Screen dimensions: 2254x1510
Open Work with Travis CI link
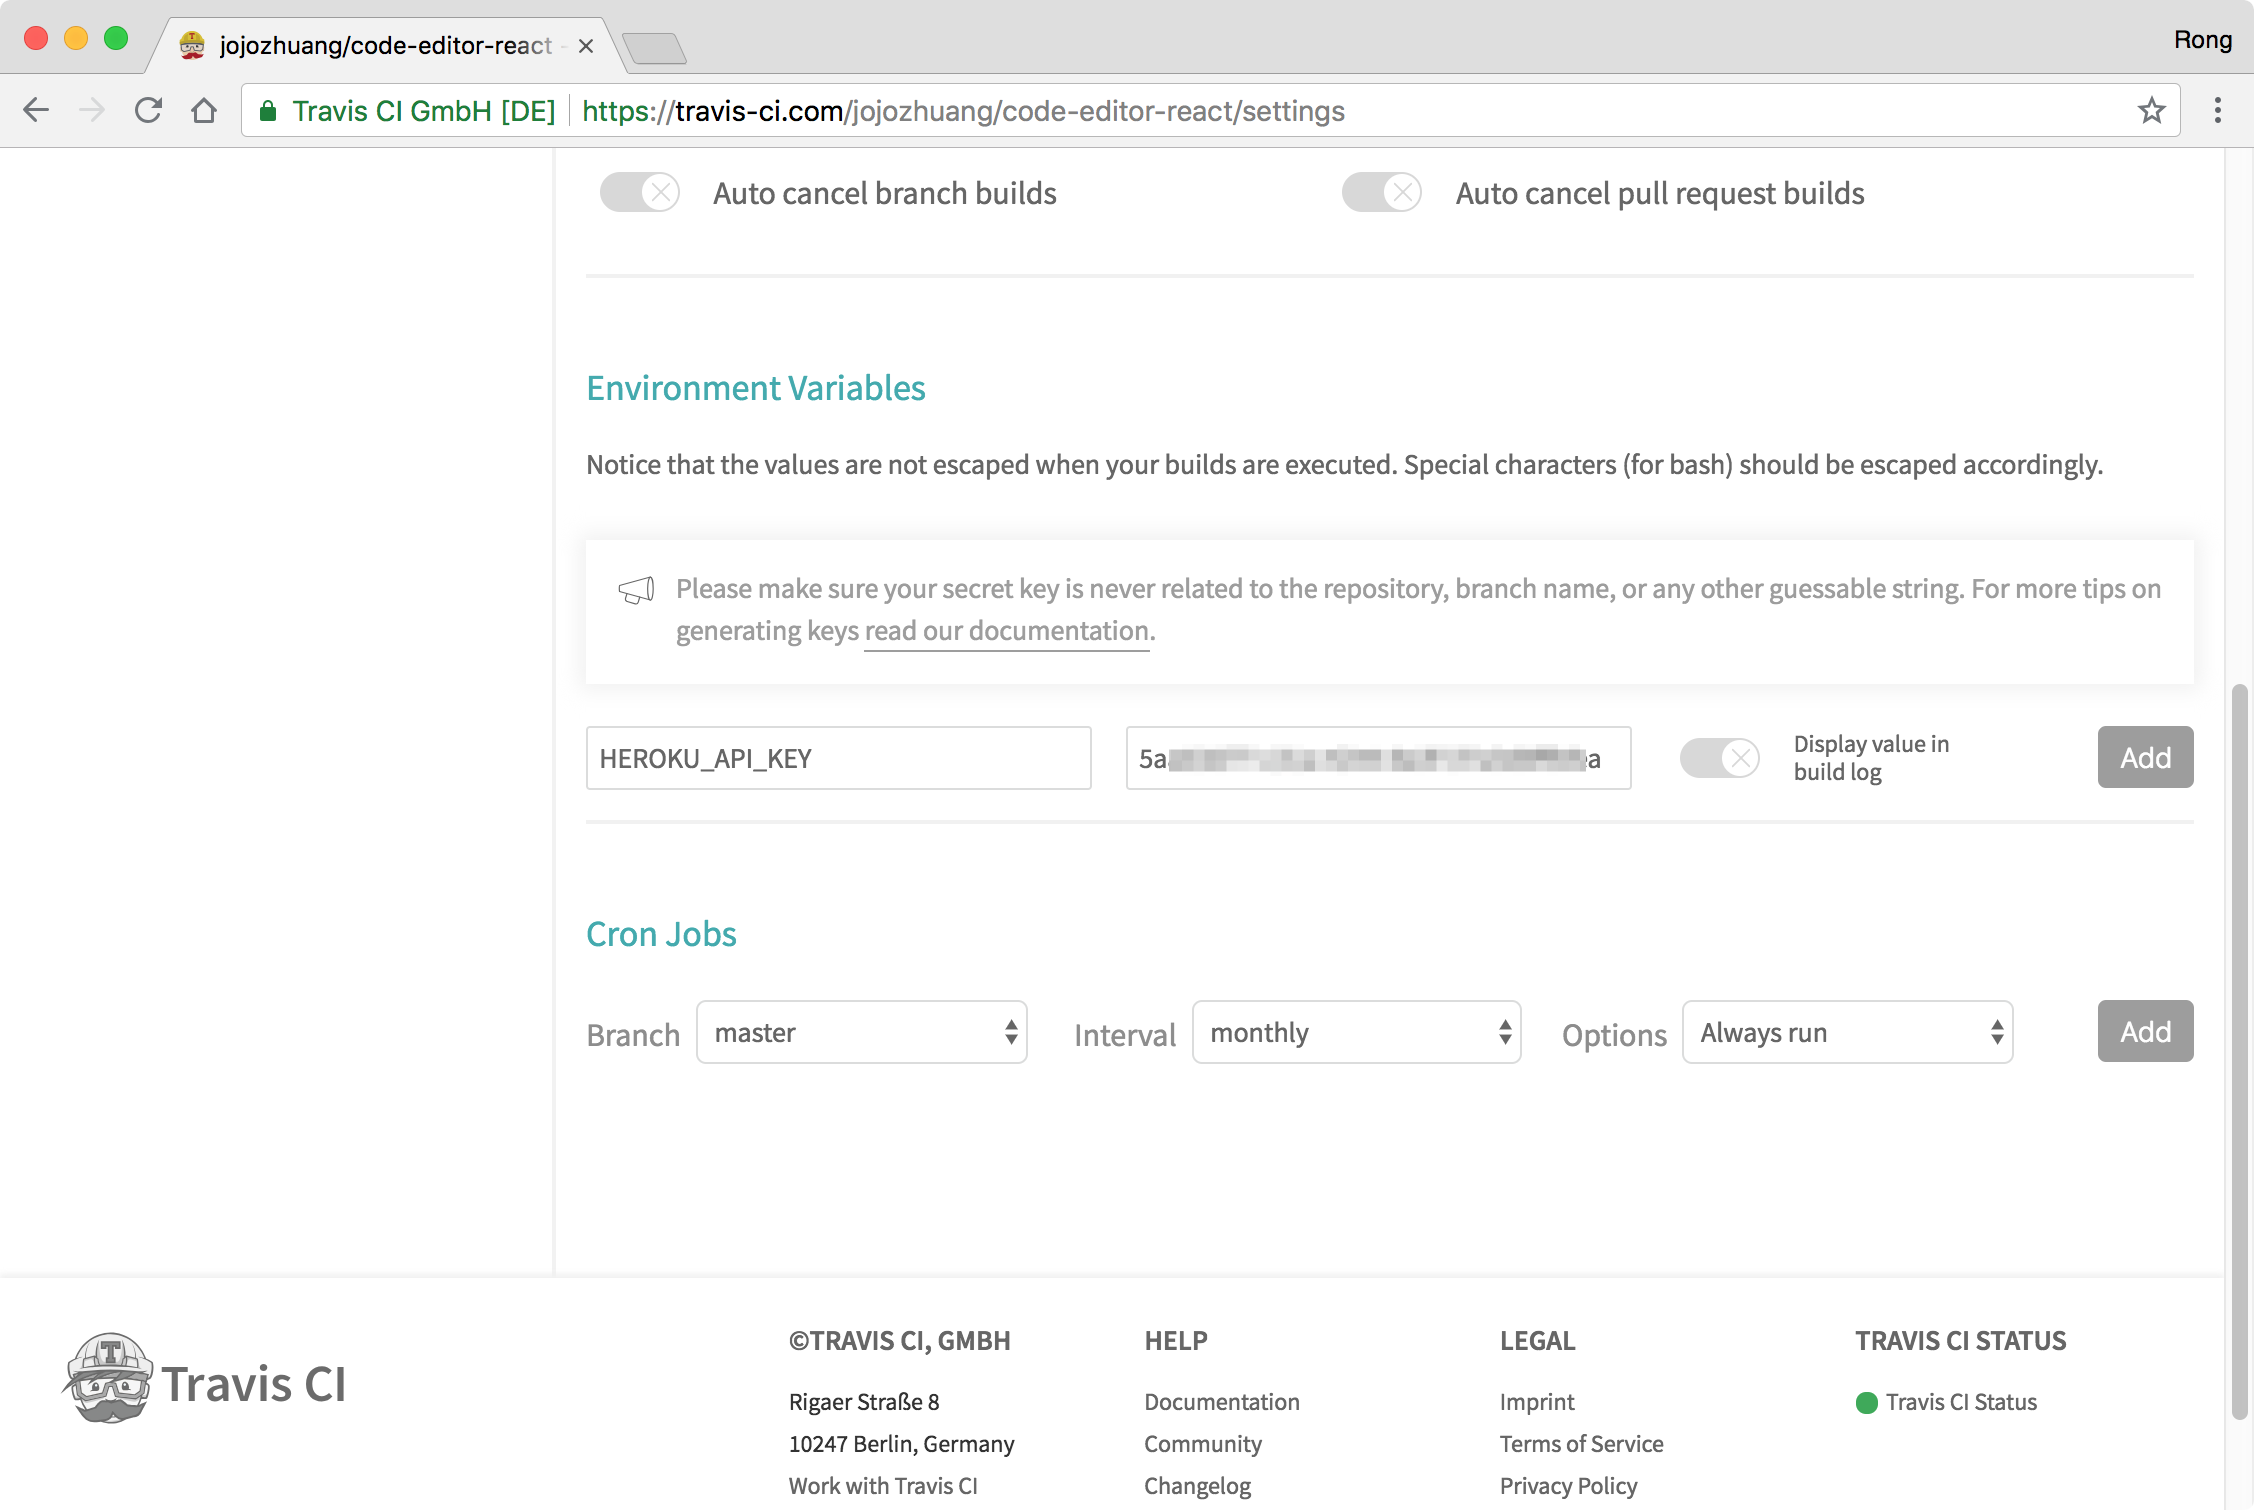tap(883, 1486)
